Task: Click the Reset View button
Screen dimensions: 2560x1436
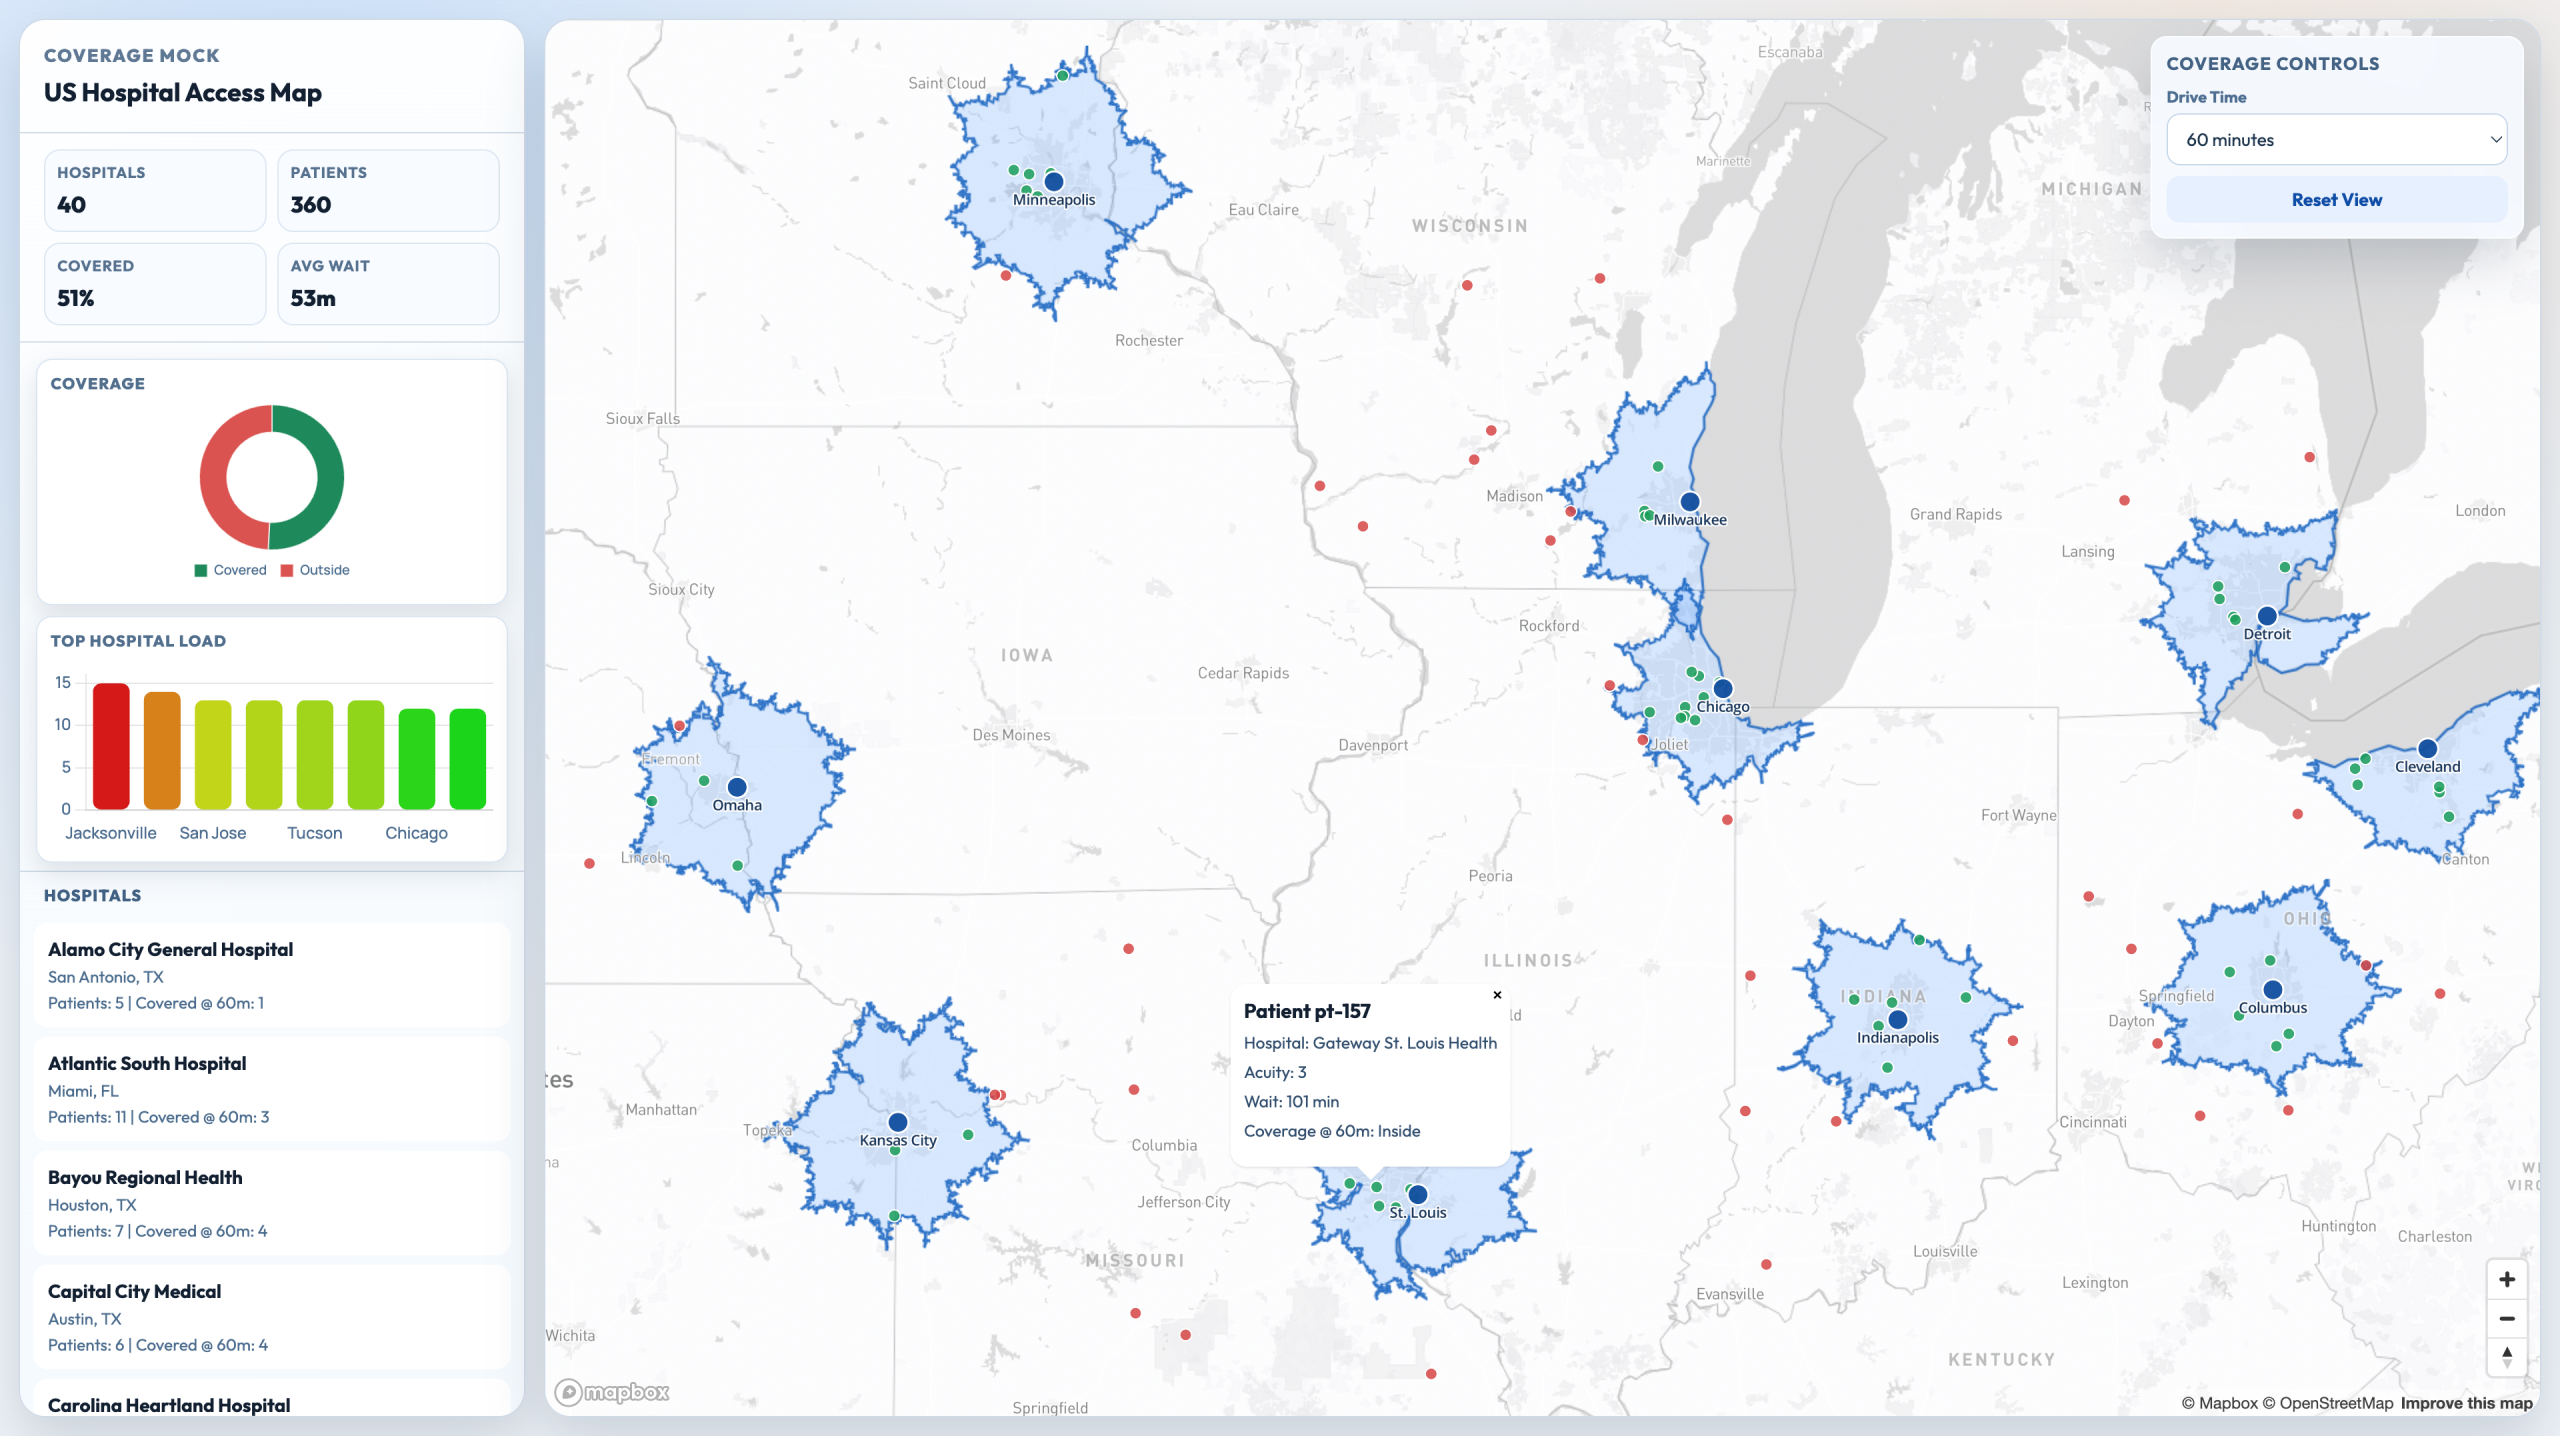Action: 2336,200
